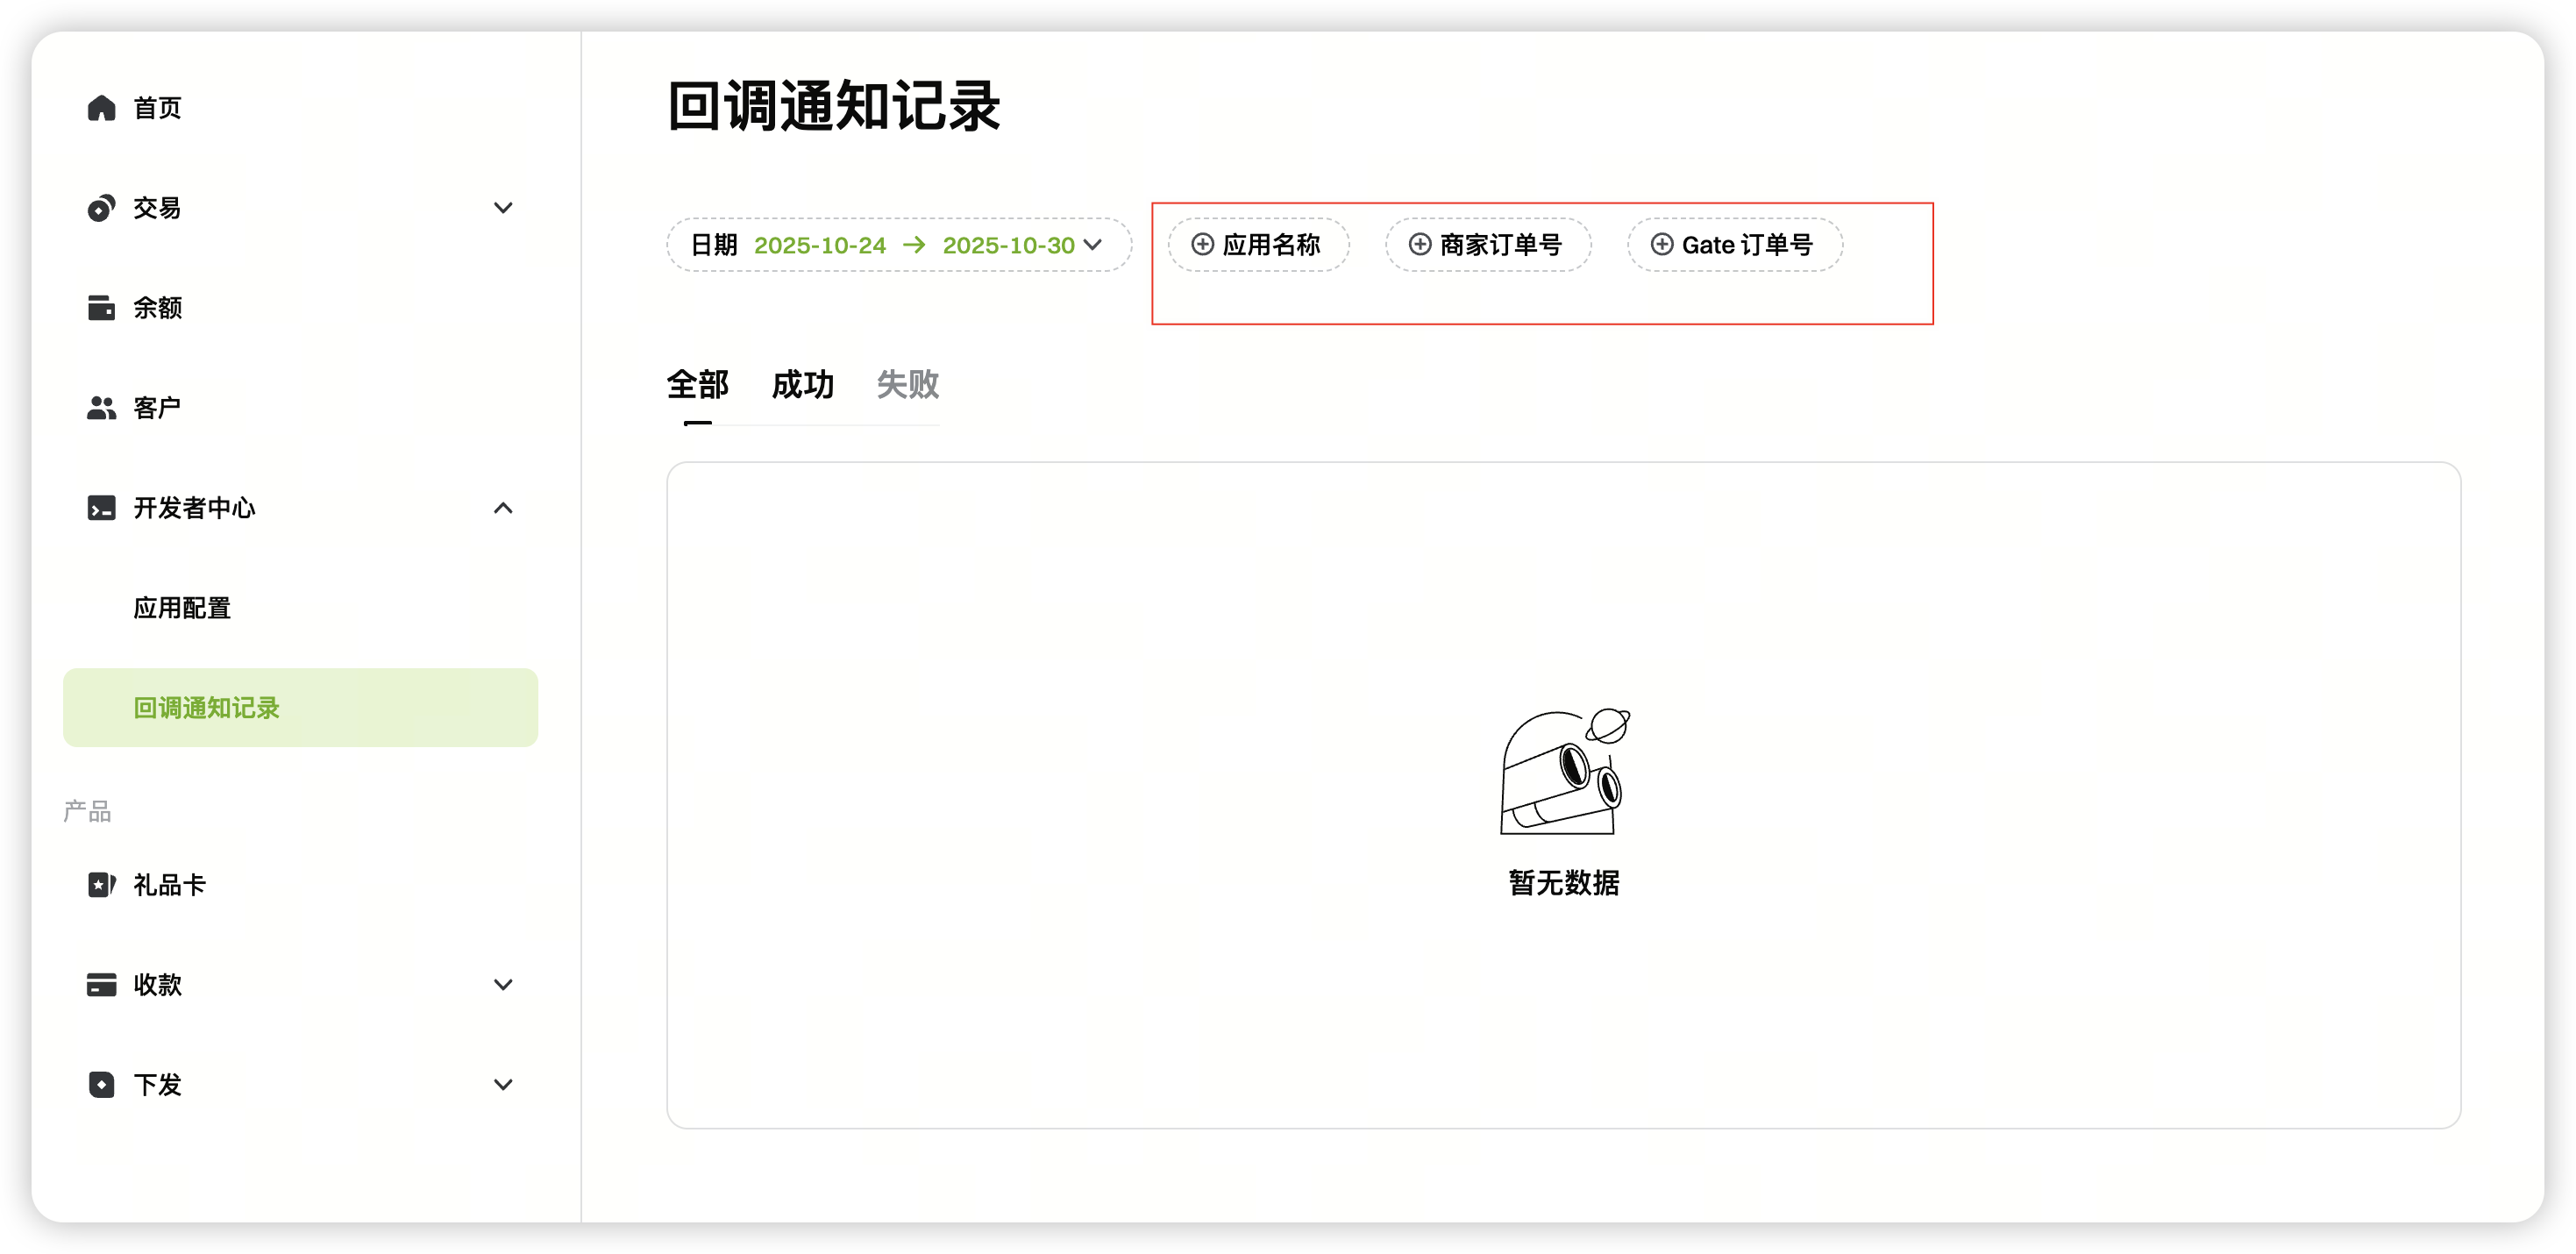This screenshot has width=2576, height=1254.
Task: Click the 收款 credit card icon
Action: pyautogui.click(x=101, y=985)
